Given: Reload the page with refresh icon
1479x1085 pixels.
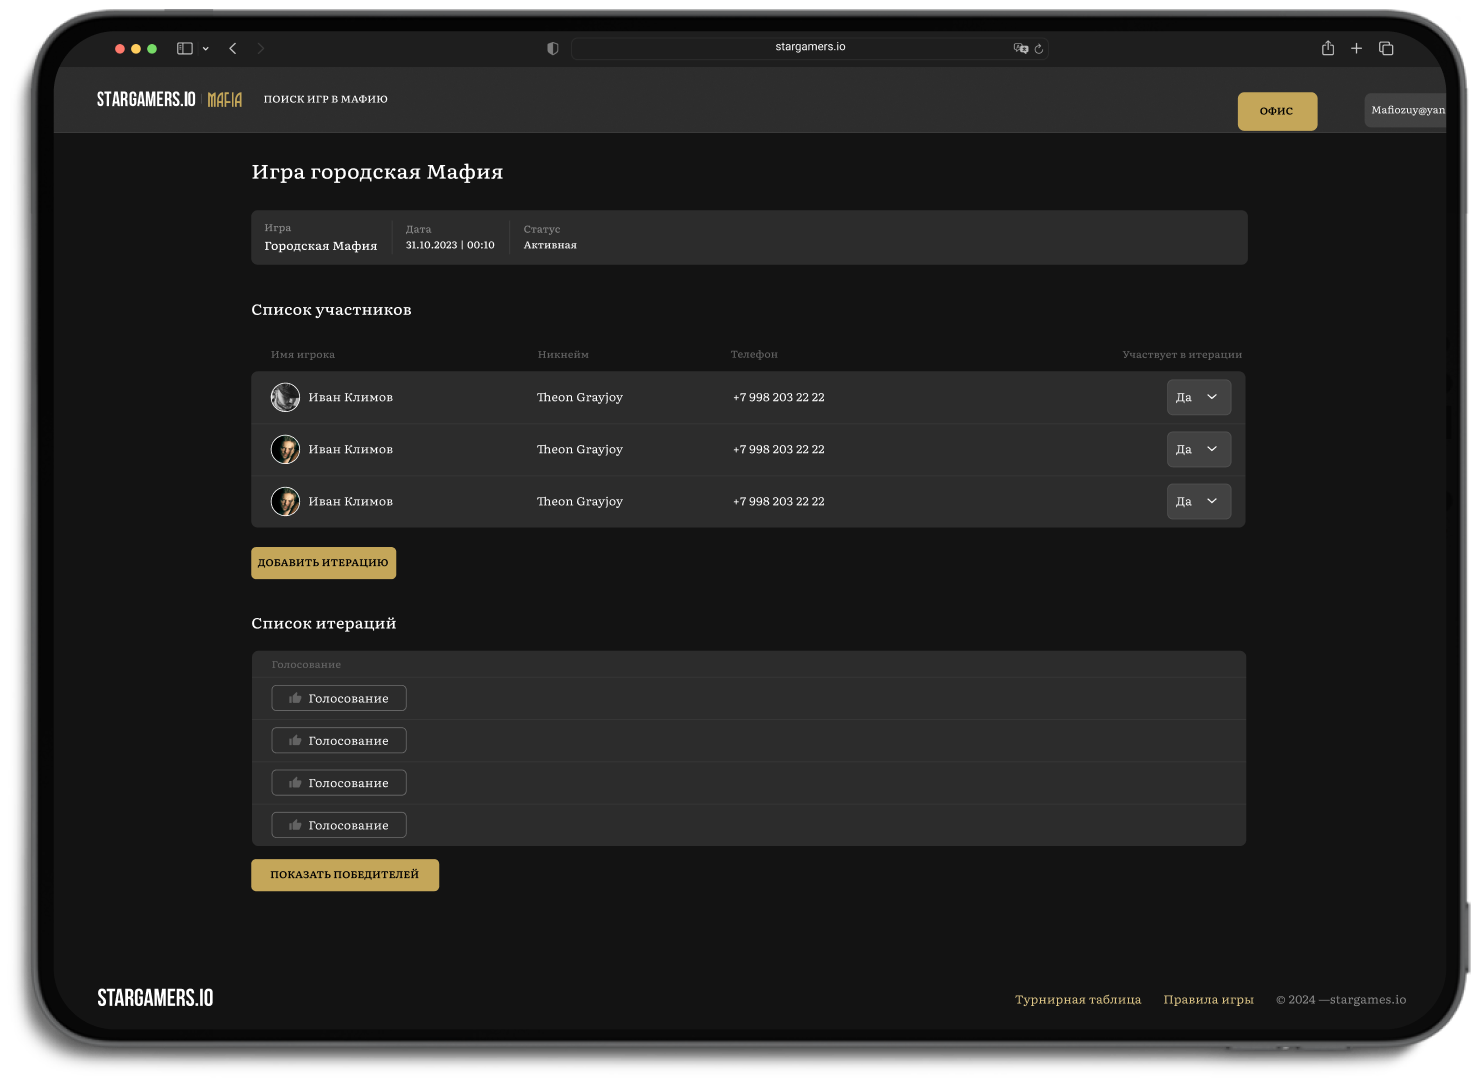Looking at the screenshot, I should (1039, 48).
